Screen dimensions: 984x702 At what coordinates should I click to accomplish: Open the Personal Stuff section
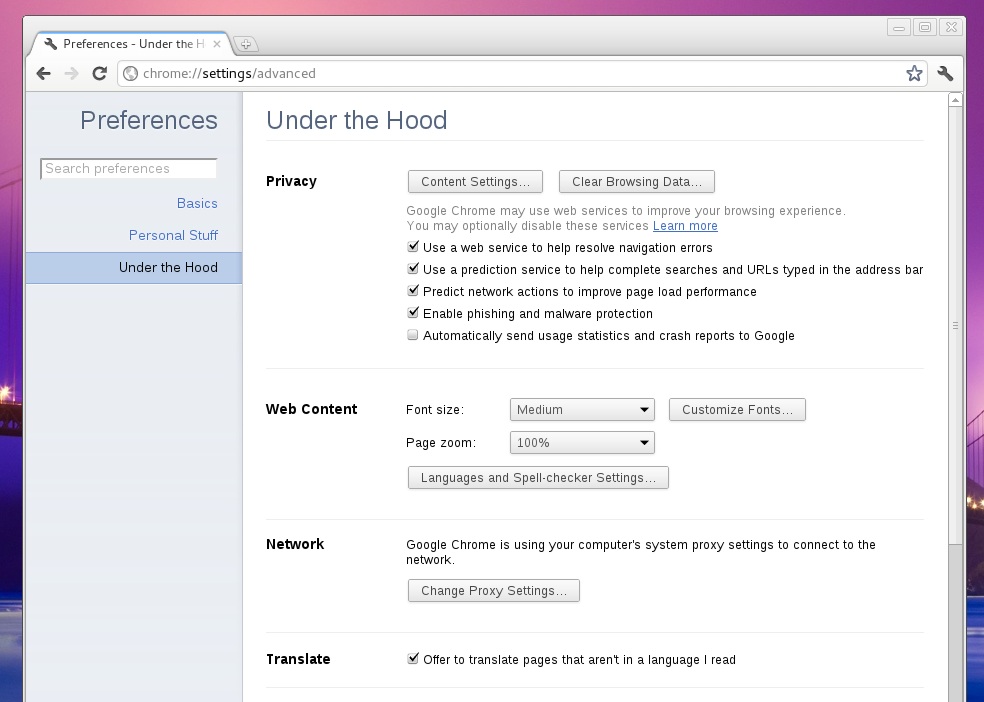coord(173,235)
